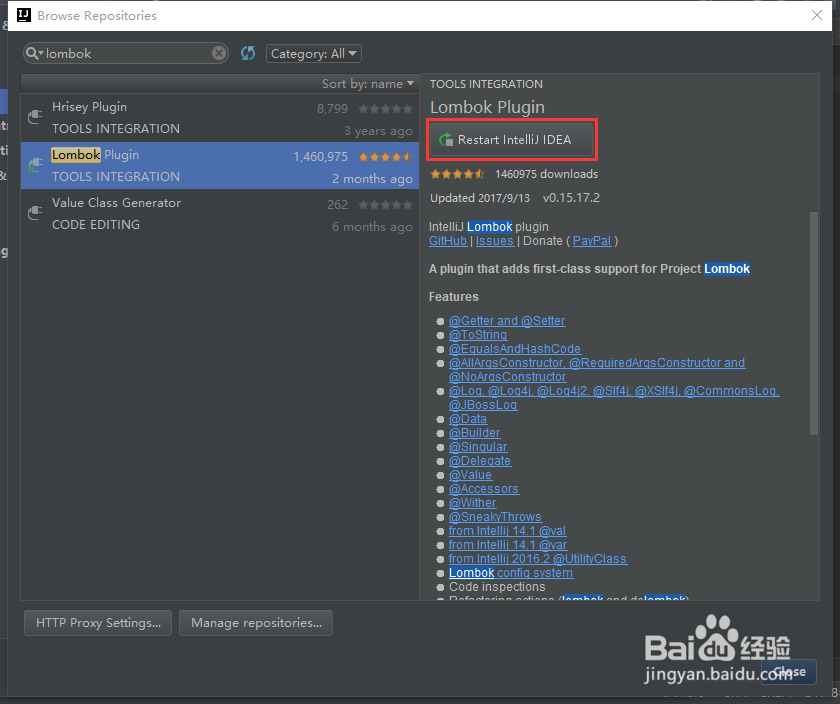Image resolution: width=840 pixels, height=704 pixels.
Task: Open the @Data link
Action: (x=468, y=419)
